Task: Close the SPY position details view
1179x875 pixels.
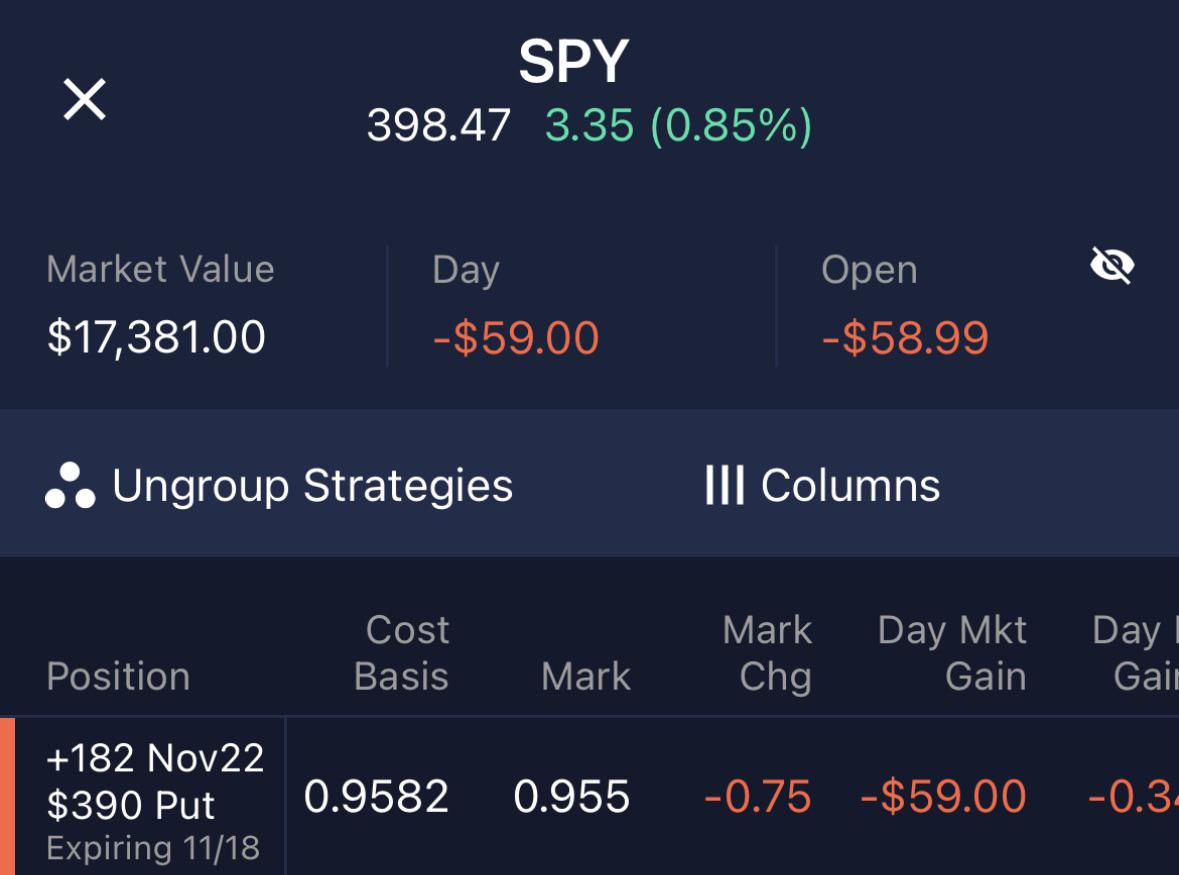Action: (85, 100)
